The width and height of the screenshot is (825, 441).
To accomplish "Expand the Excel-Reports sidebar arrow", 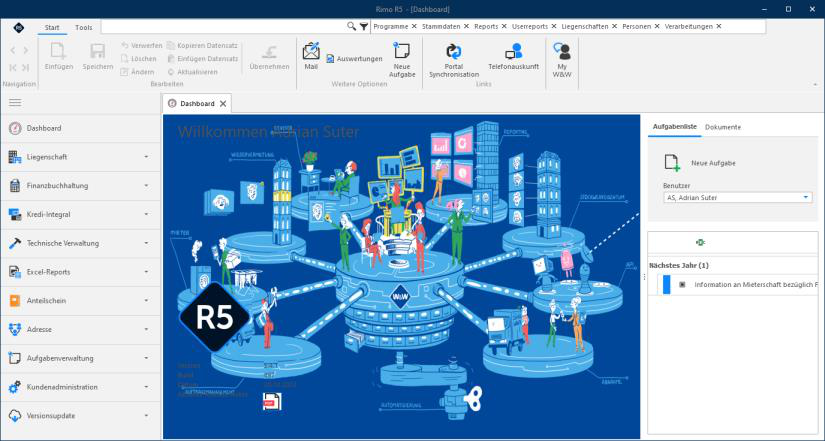I will [x=146, y=272].
